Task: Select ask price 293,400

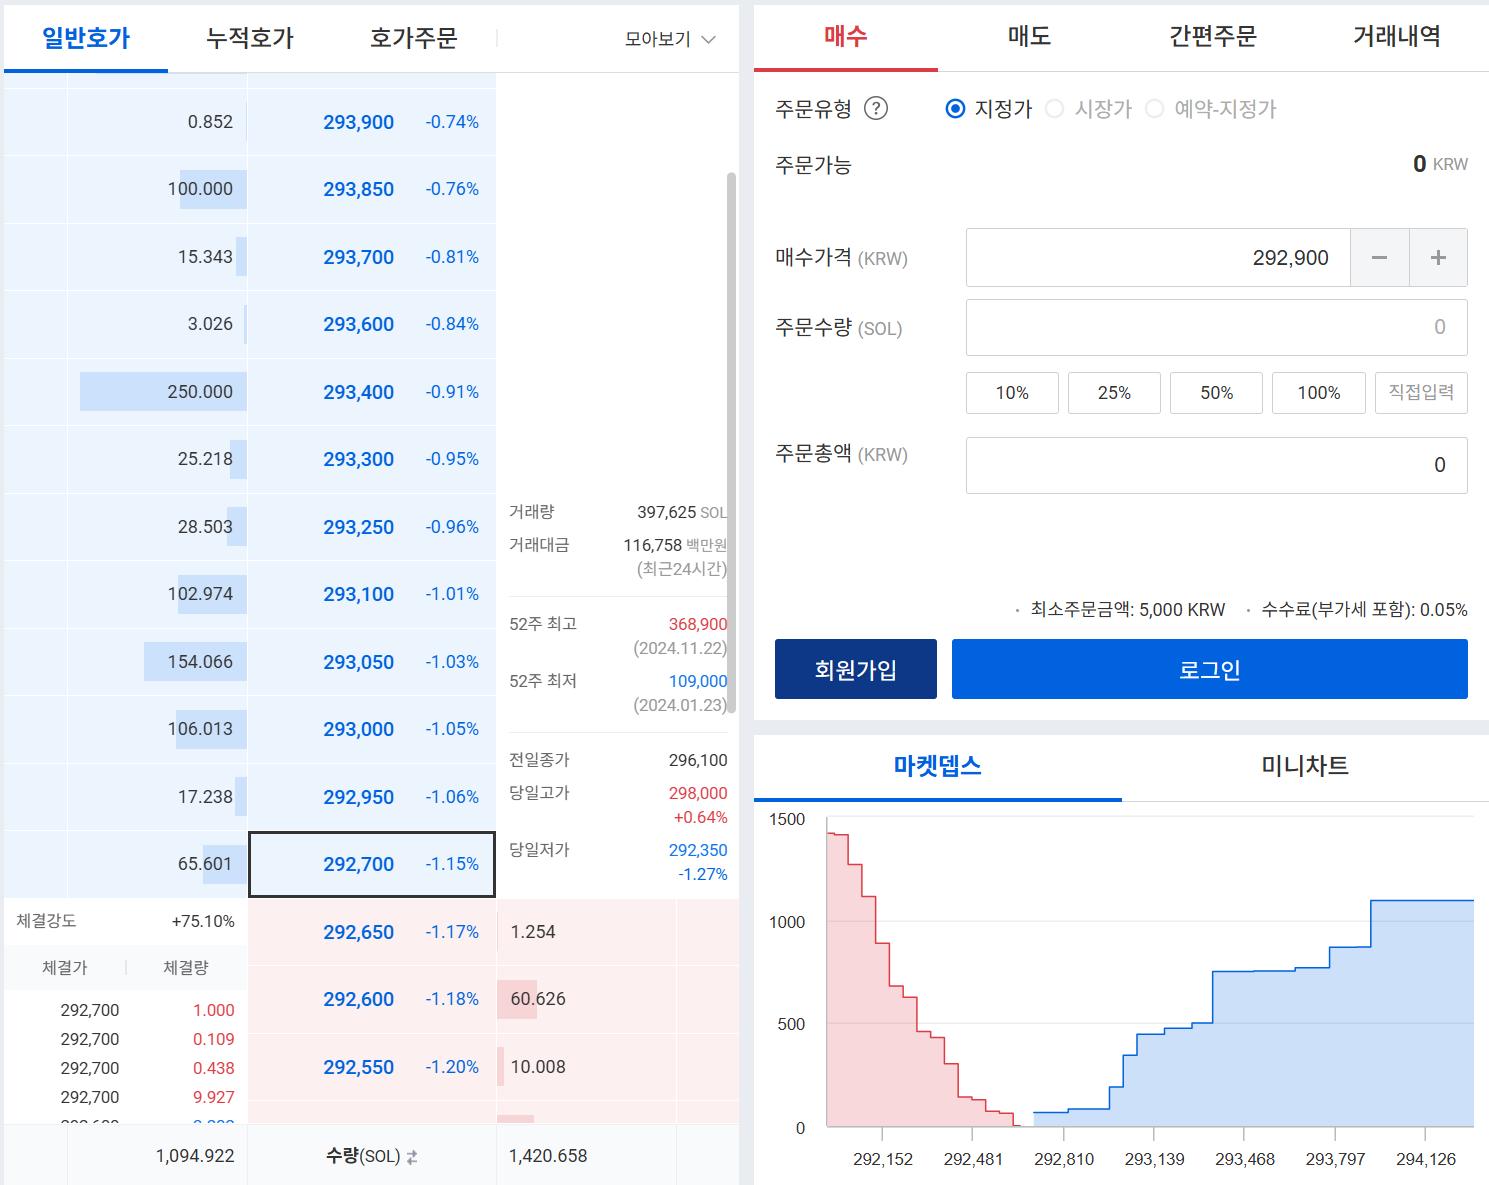Action: pyautogui.click(x=372, y=392)
